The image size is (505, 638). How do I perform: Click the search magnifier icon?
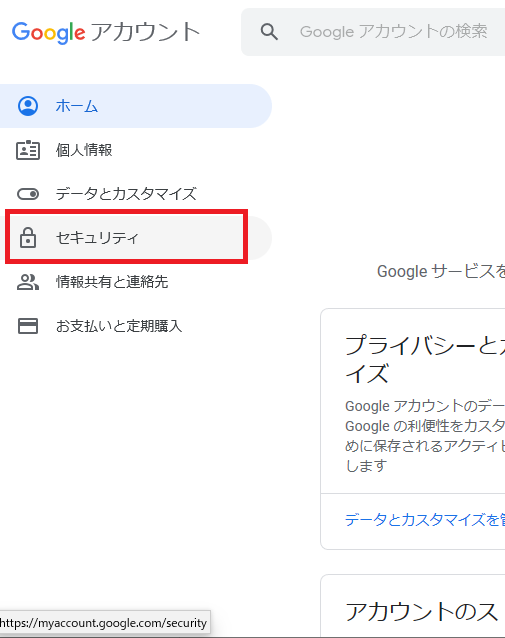click(x=269, y=32)
